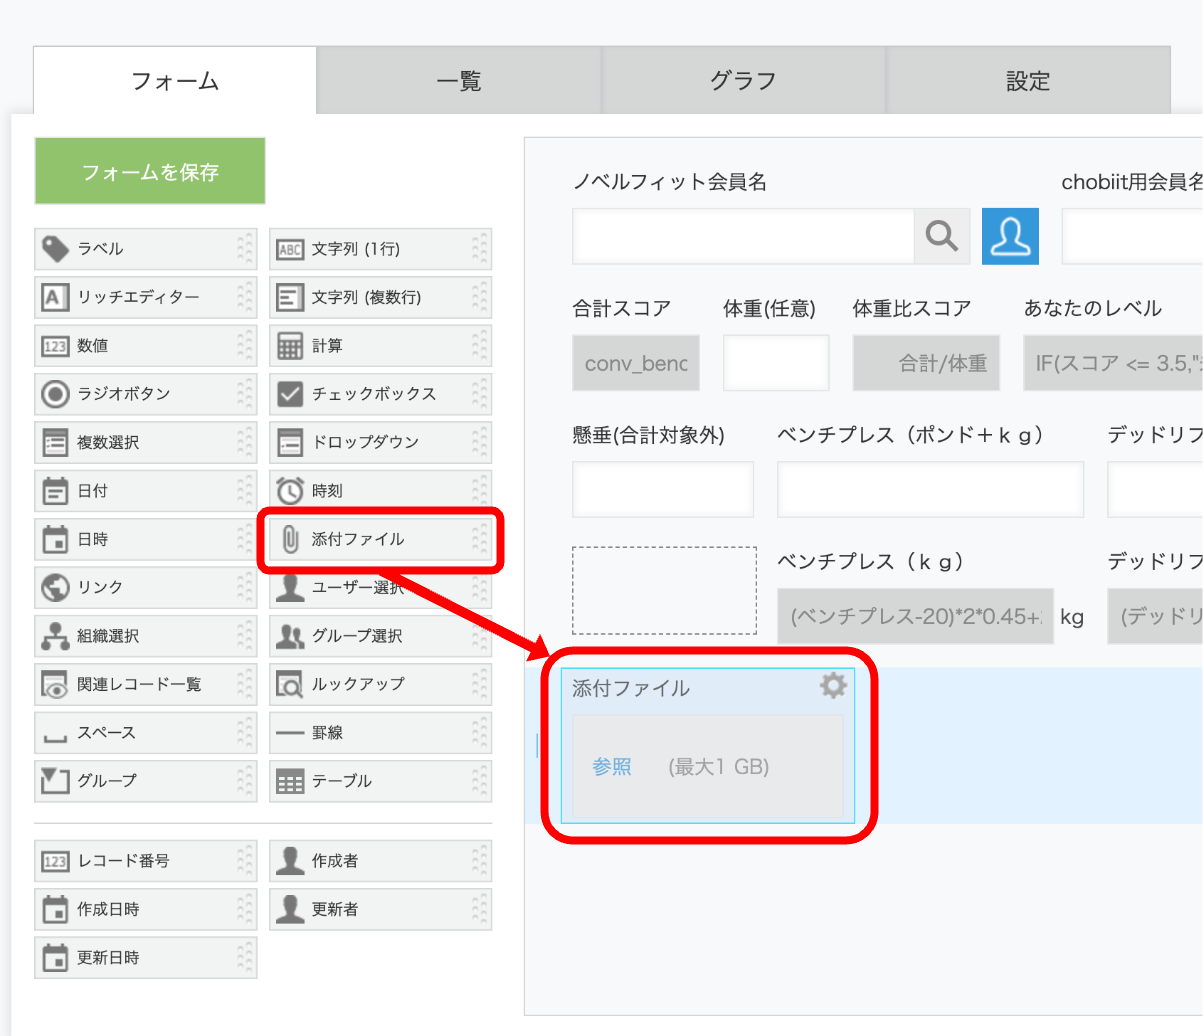Open 添付ファイル field gear settings
This screenshot has width=1203, height=1036.
tap(833, 685)
